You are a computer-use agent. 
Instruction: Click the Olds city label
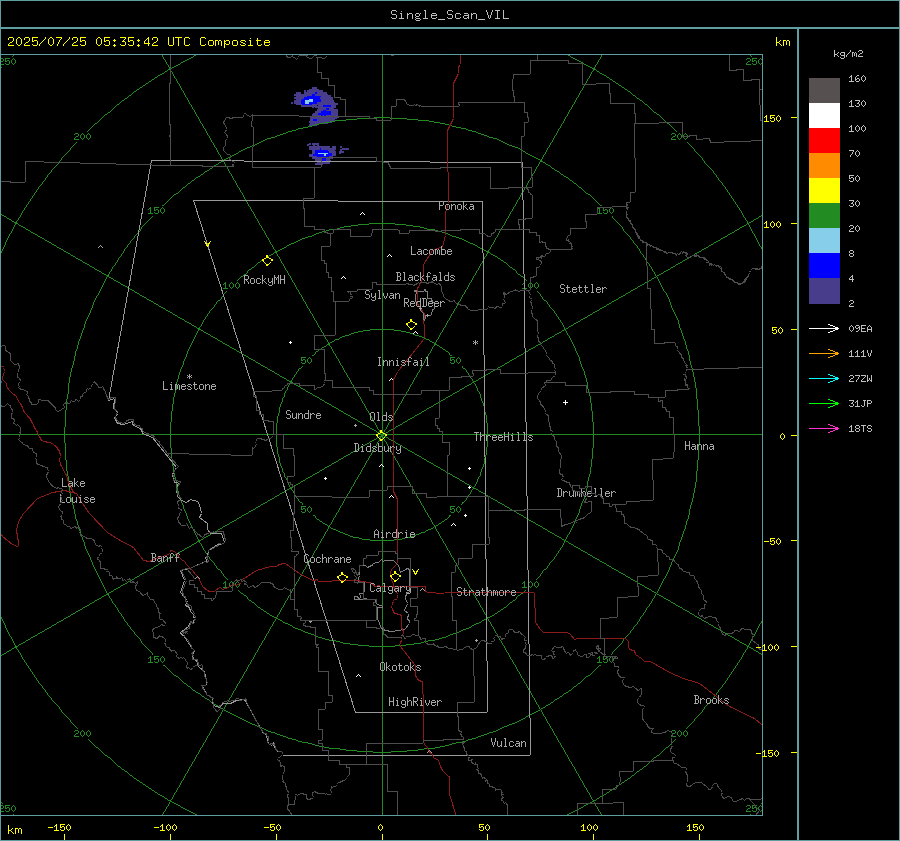coord(381,417)
